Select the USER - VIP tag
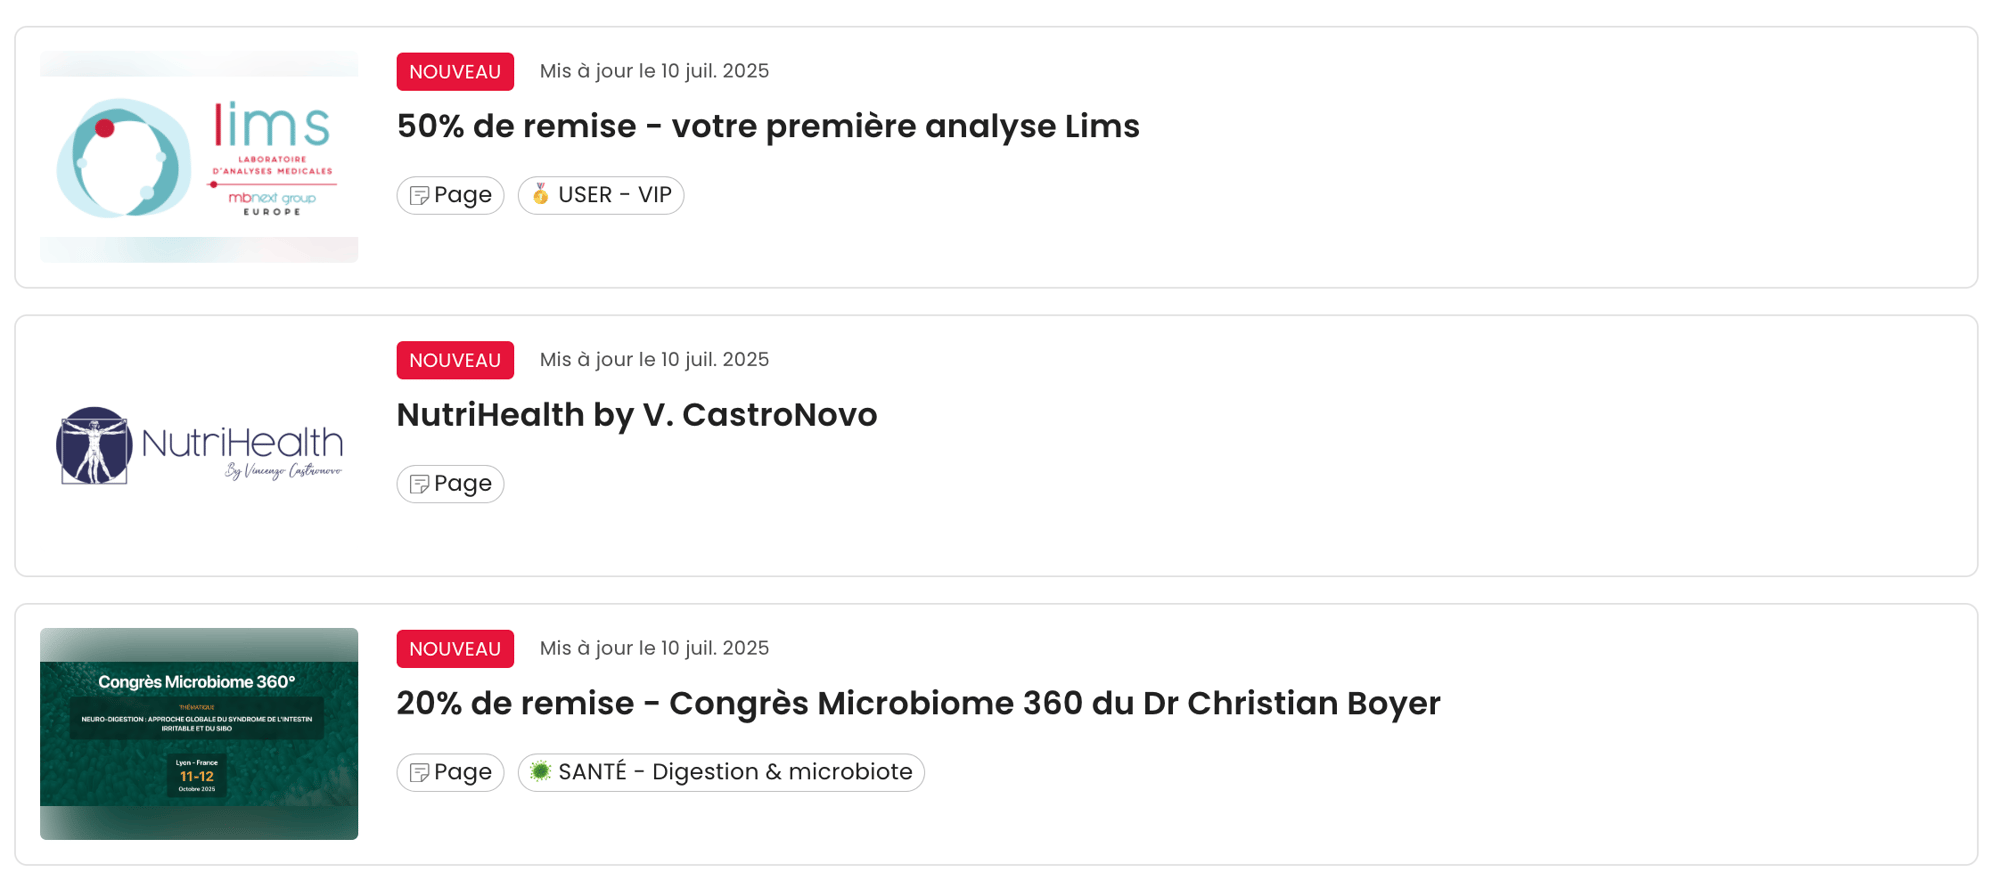Screen dimensions: 2000x880 [x=601, y=195]
